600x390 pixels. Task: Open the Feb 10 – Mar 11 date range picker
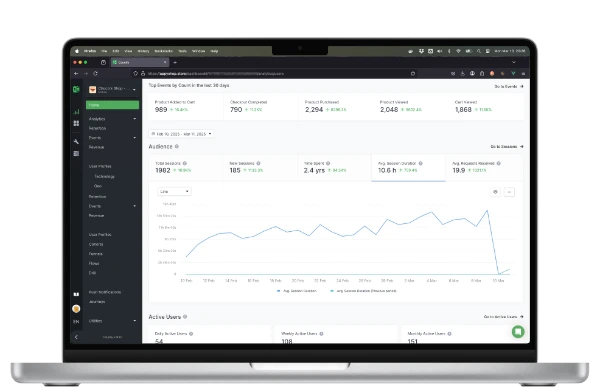(x=181, y=134)
